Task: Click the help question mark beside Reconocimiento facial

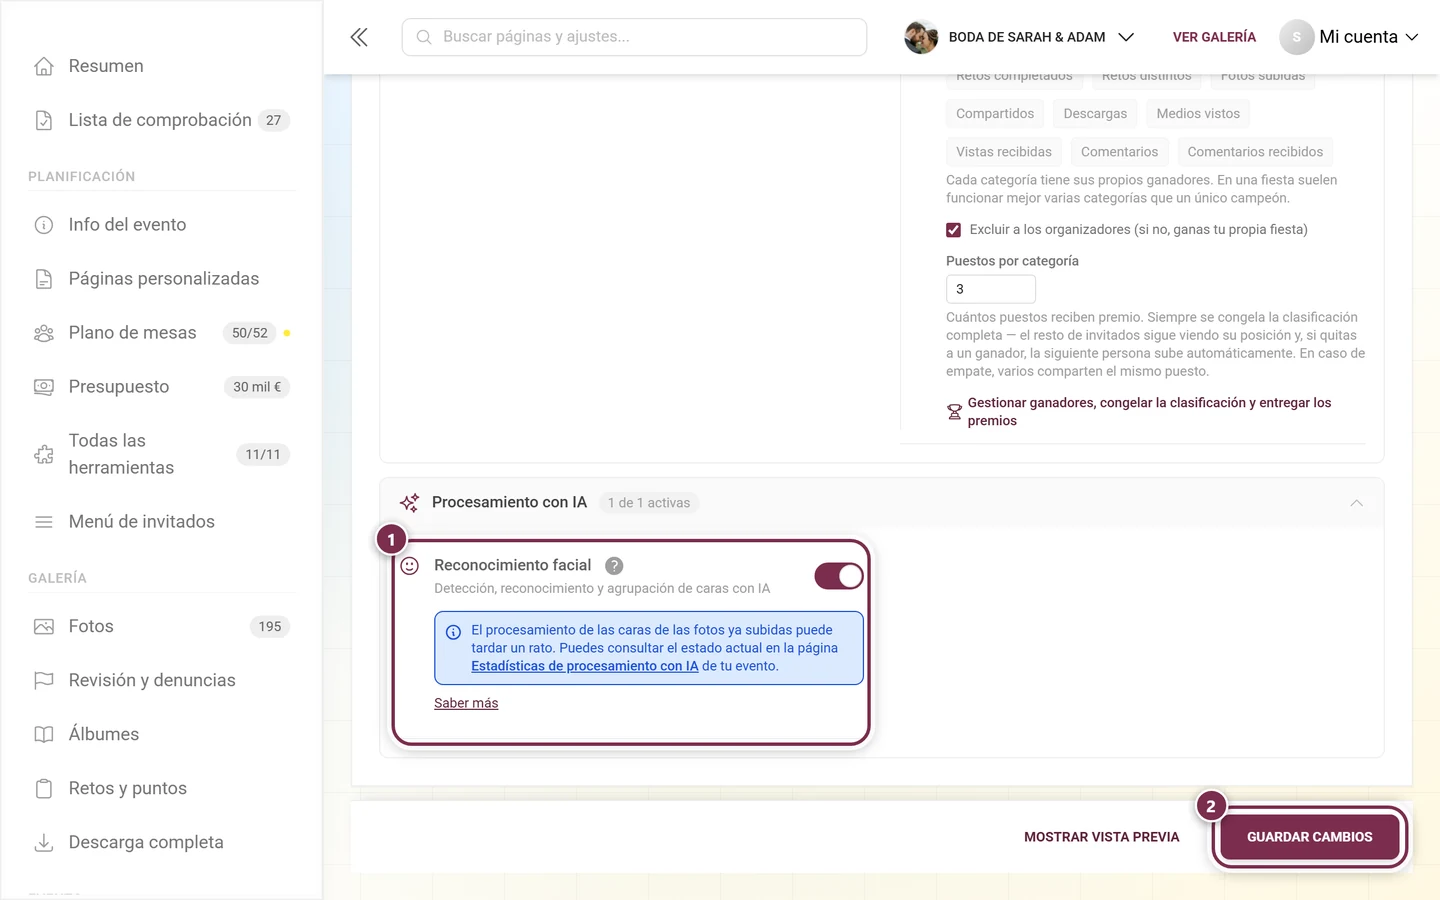Action: pos(614,566)
